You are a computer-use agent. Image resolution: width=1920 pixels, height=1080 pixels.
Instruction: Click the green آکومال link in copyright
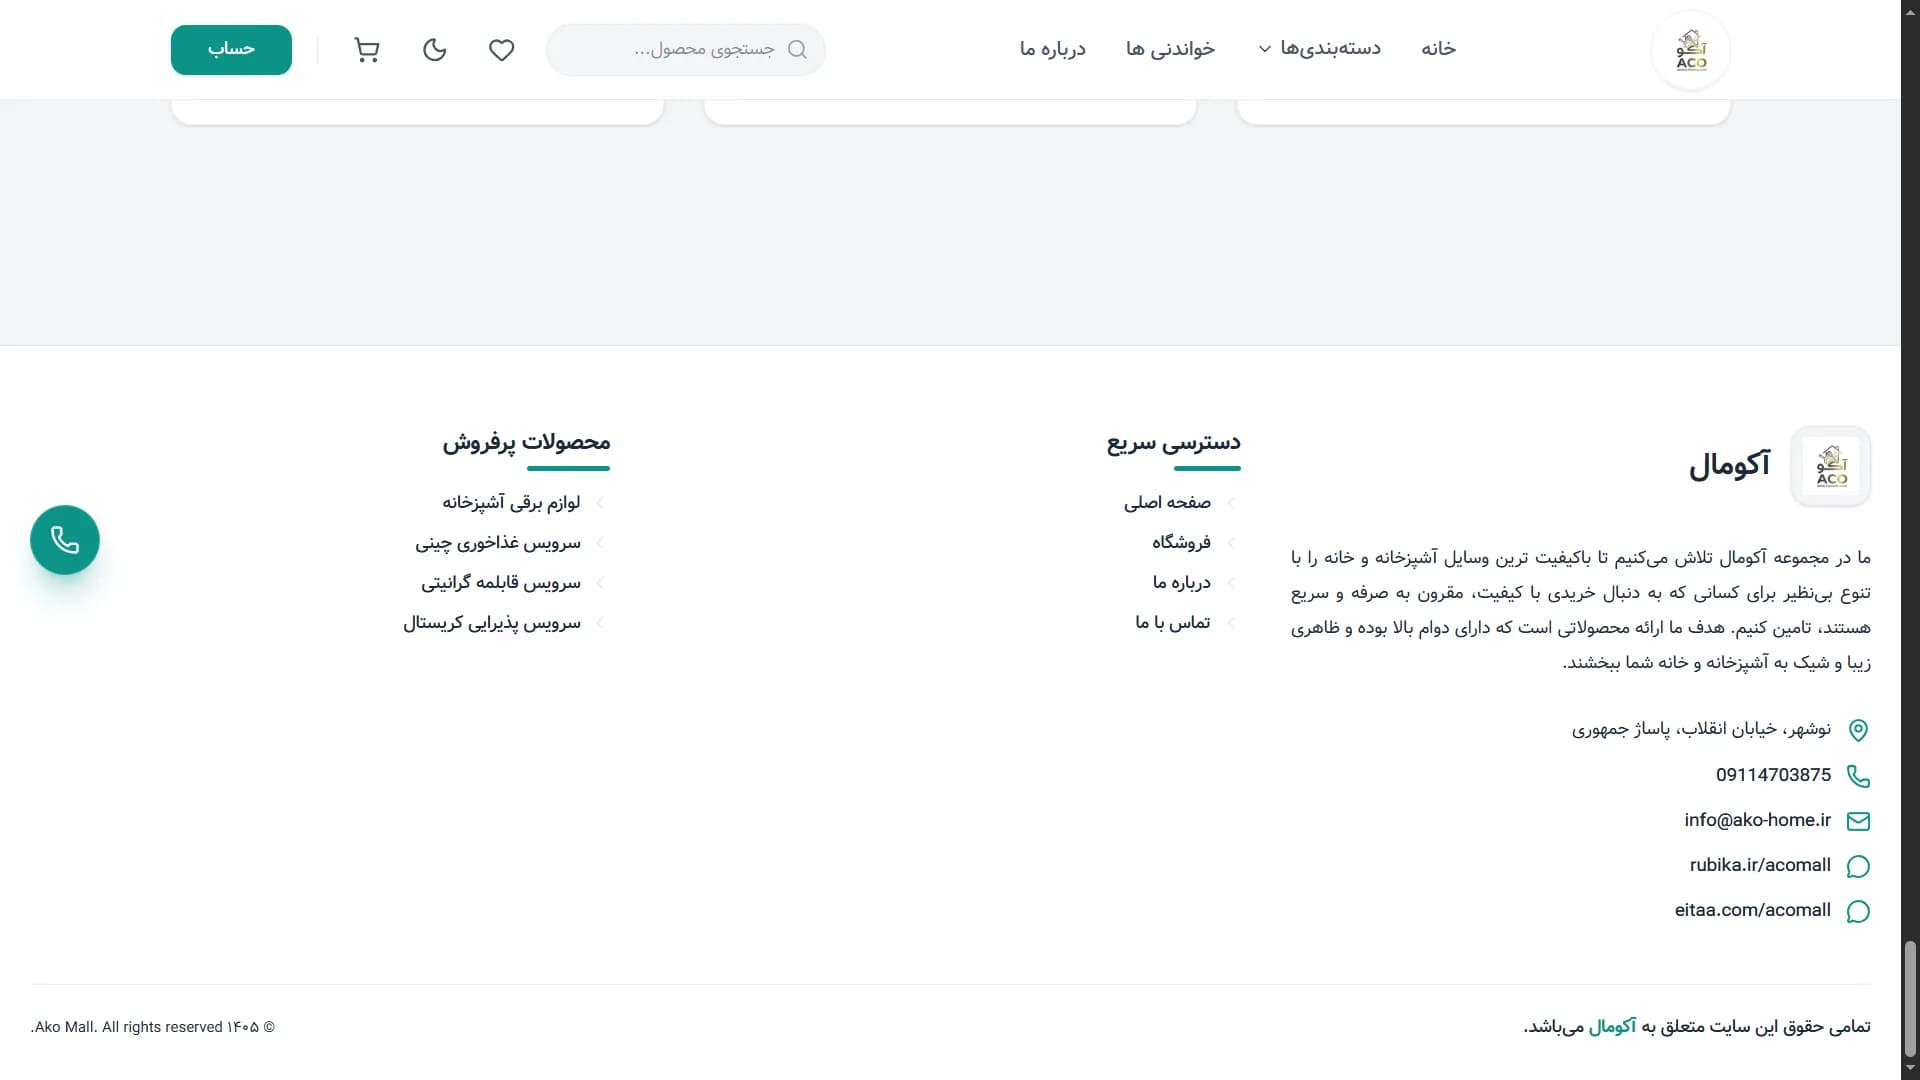pyautogui.click(x=1612, y=1027)
